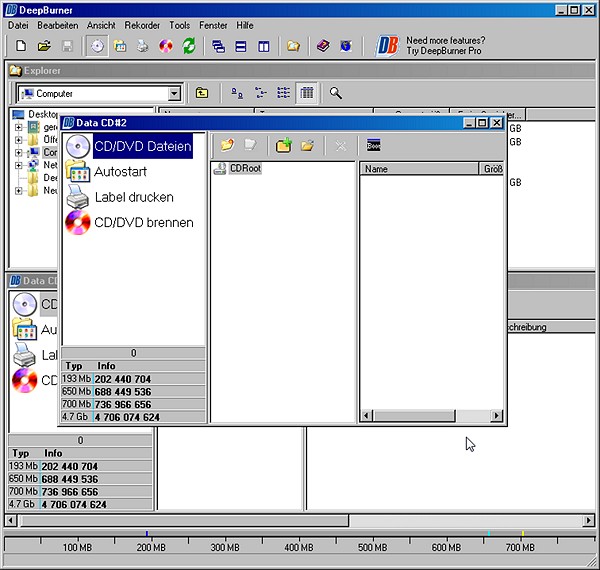The height and width of the screenshot is (570, 600).
Task: Click the magnifier search icon in Explorer
Action: (x=336, y=93)
